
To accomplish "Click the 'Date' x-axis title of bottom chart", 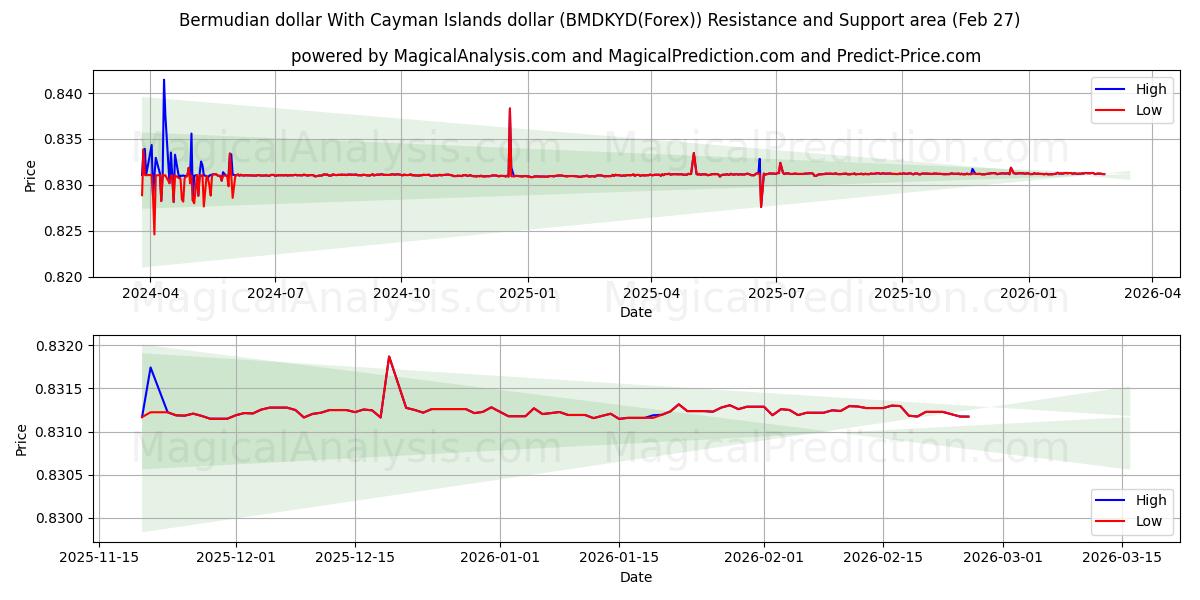I will (636, 577).
